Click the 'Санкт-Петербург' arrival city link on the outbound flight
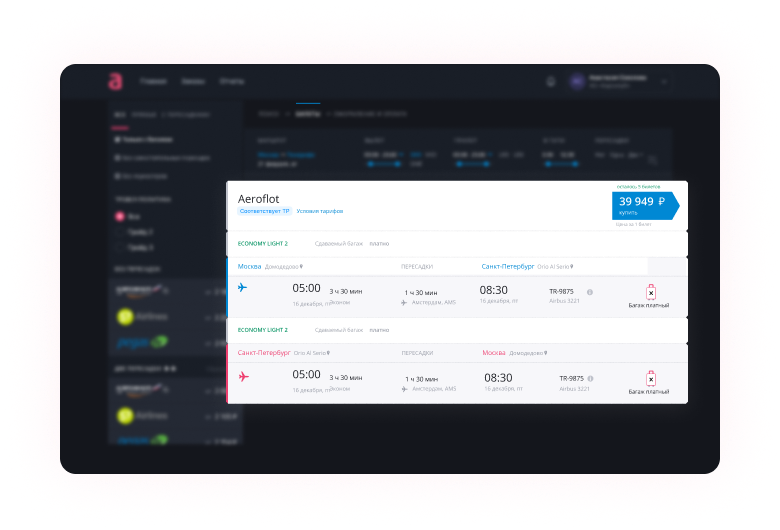This screenshot has width=780, height=530. tap(508, 267)
